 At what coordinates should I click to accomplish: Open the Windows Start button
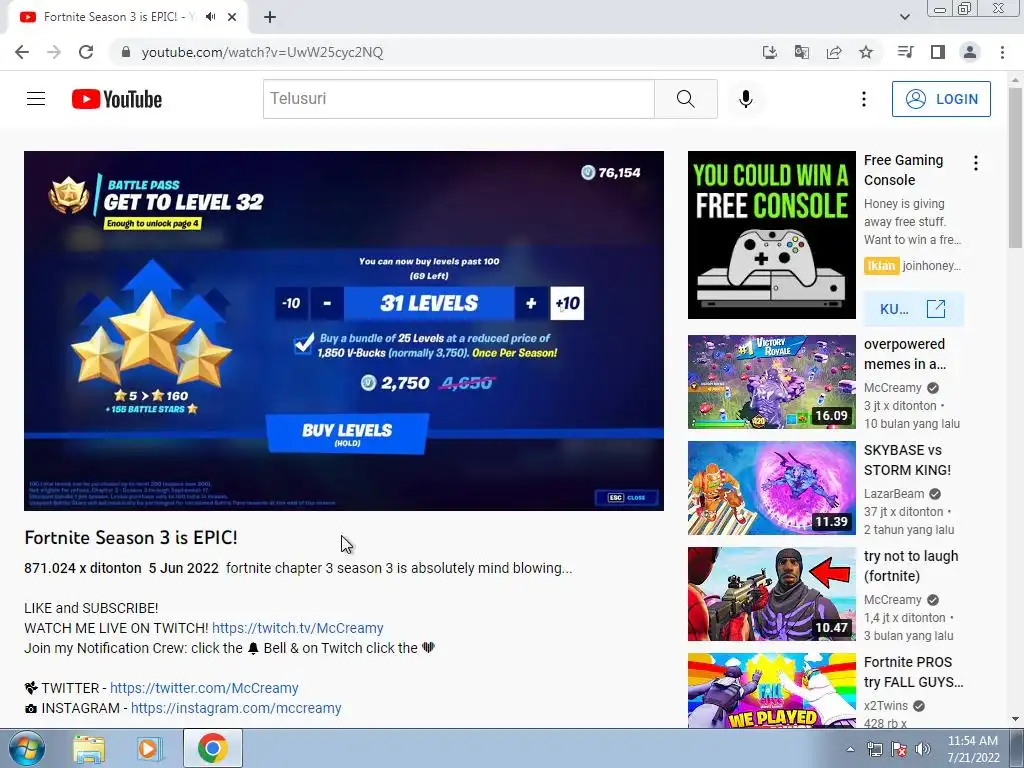coord(27,748)
